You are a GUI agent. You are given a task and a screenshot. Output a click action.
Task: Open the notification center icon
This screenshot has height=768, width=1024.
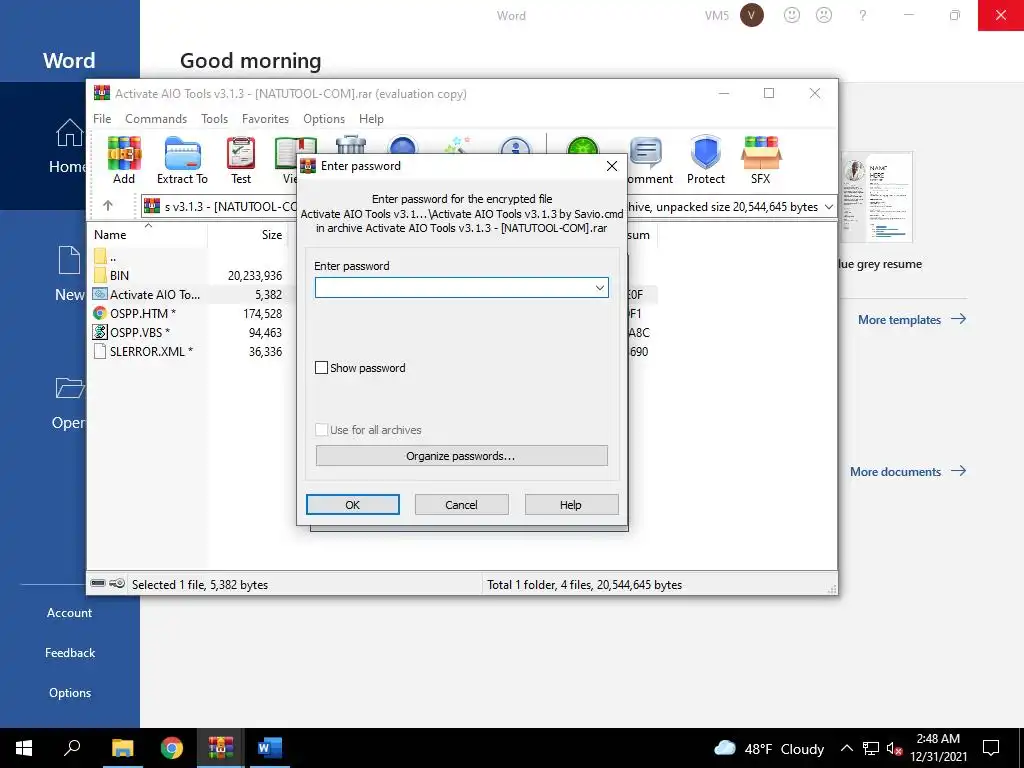[991, 748]
